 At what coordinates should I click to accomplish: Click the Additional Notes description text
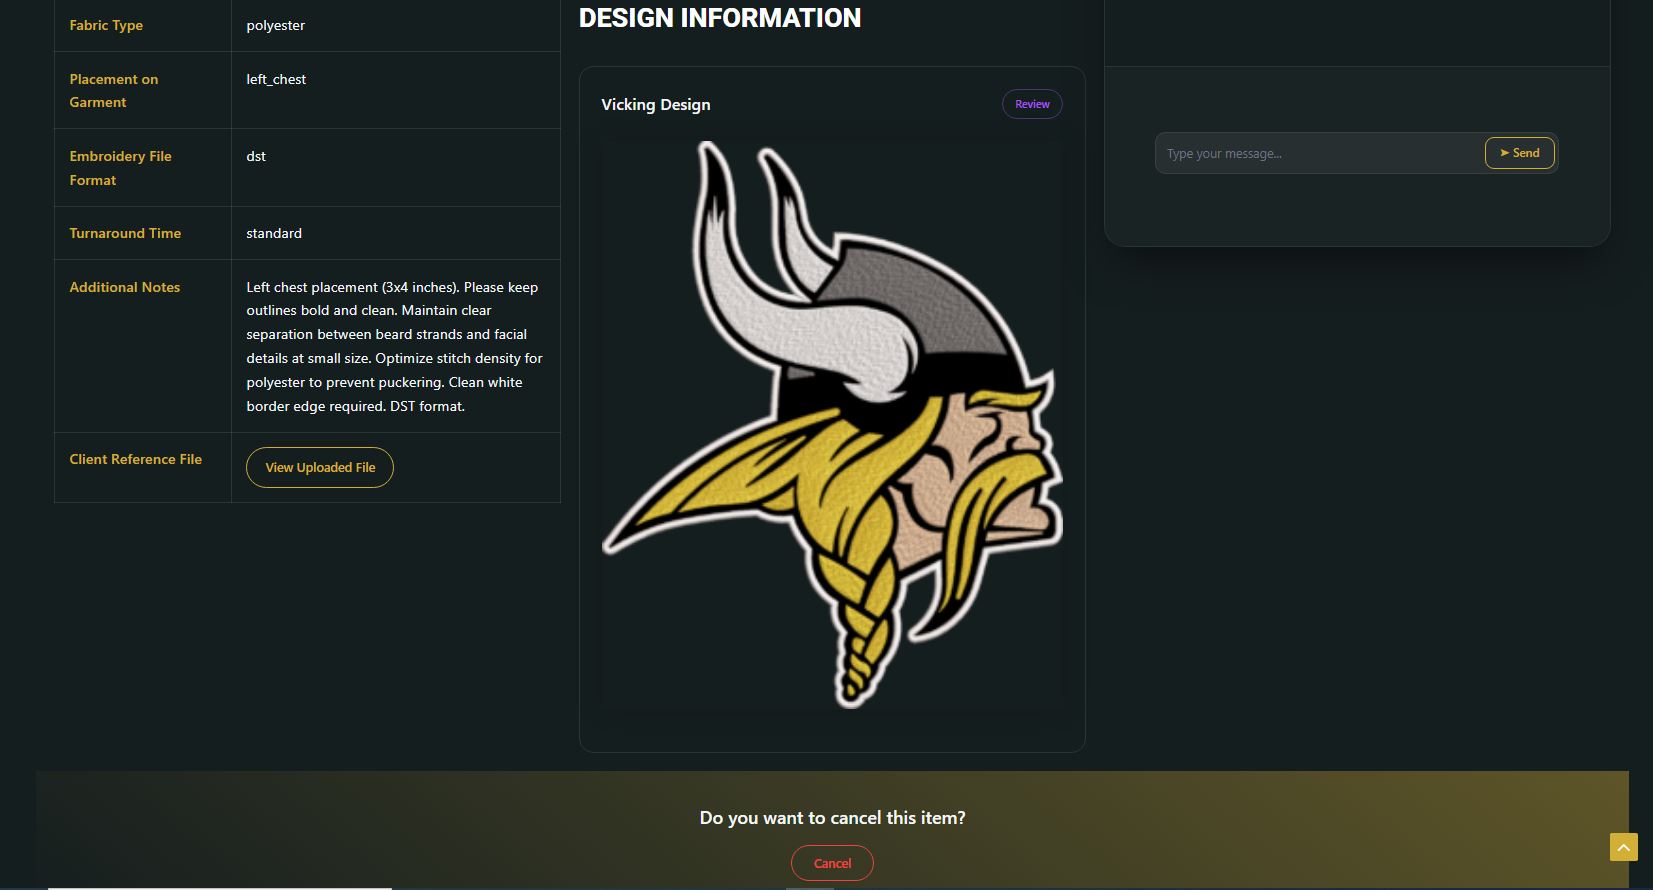click(394, 346)
